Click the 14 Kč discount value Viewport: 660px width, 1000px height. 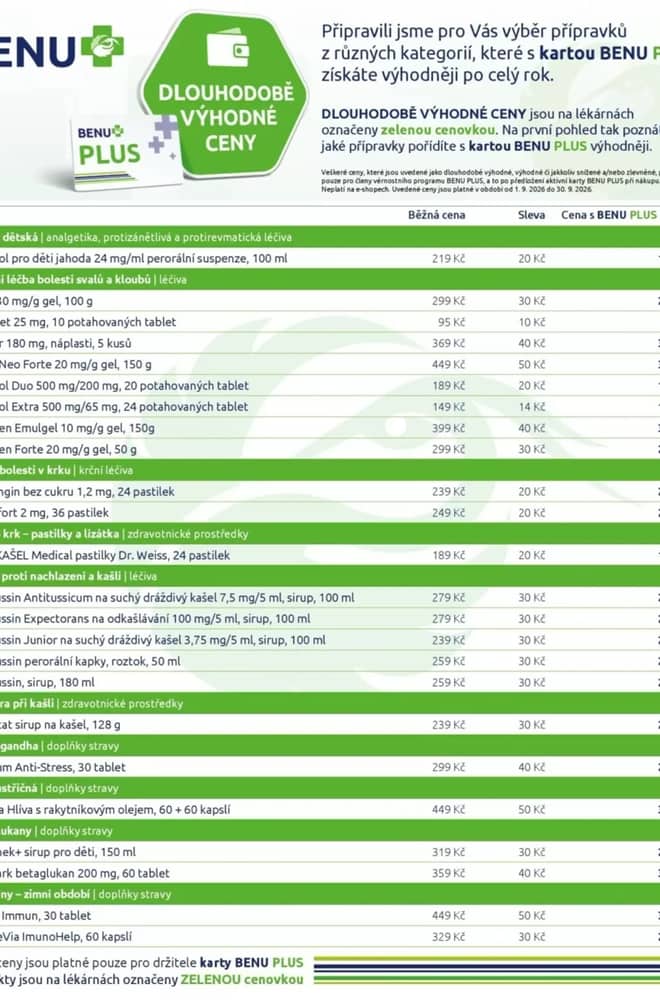(532, 406)
